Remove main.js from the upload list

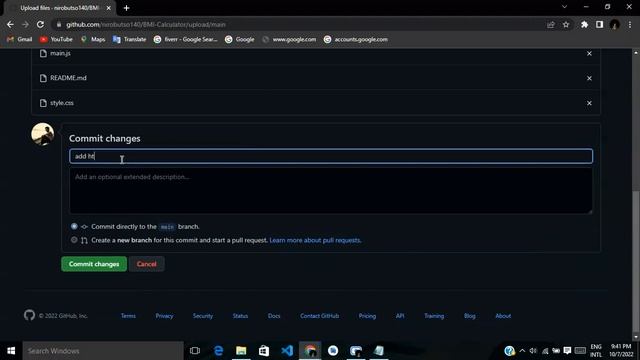click(589, 53)
